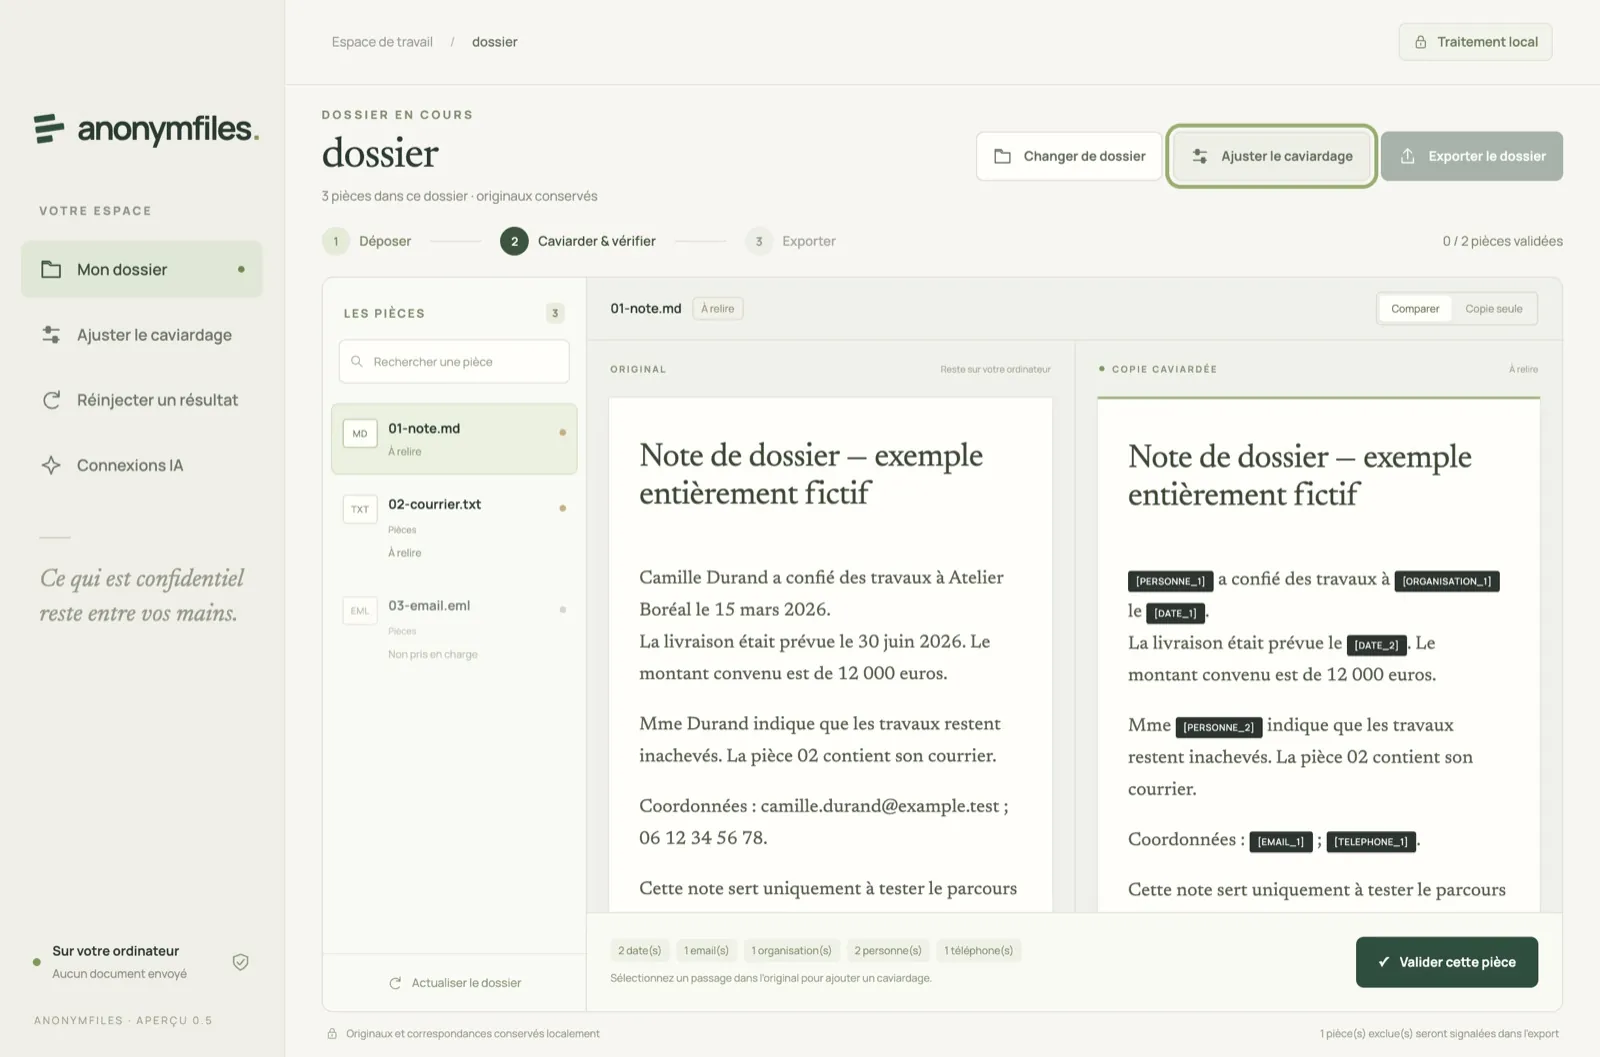1600x1057 pixels.
Task: Click the 1 email(s) chip
Action: 706,950
